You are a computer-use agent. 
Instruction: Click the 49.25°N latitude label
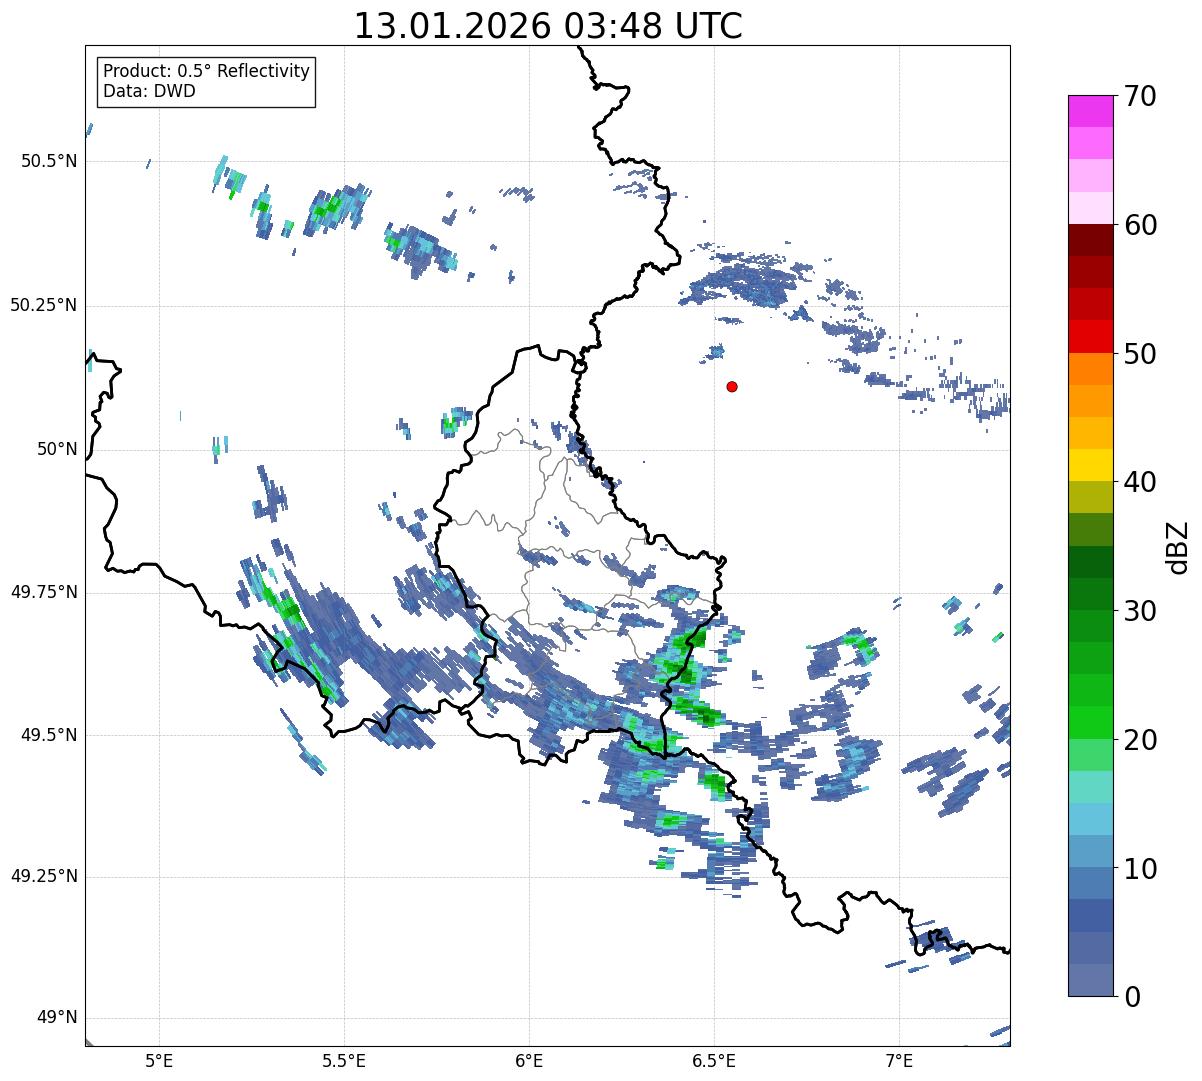click(x=44, y=876)
